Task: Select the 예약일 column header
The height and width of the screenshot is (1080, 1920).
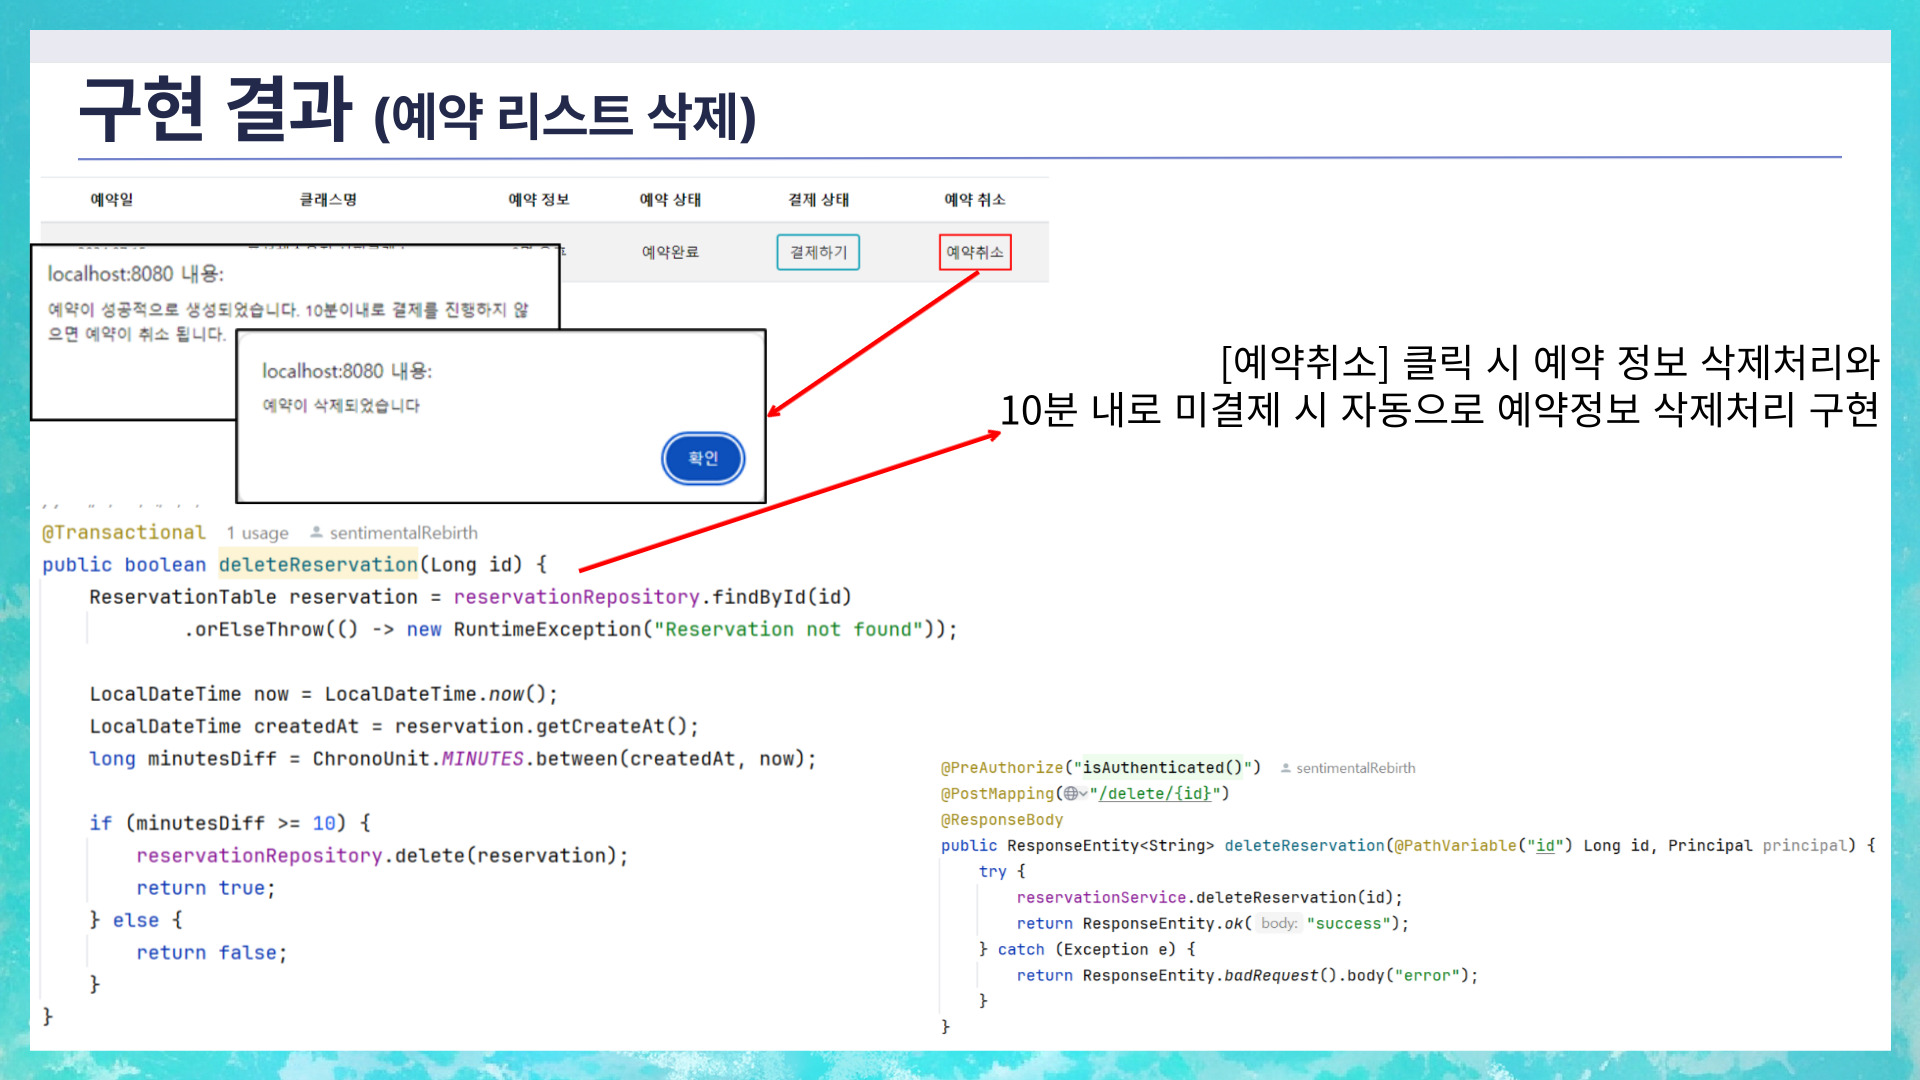Action: pos(112,199)
